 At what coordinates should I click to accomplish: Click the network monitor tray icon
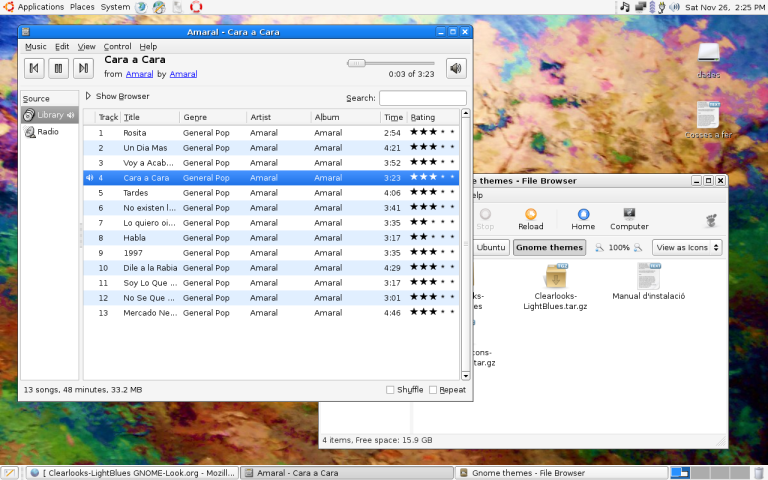click(x=640, y=7)
